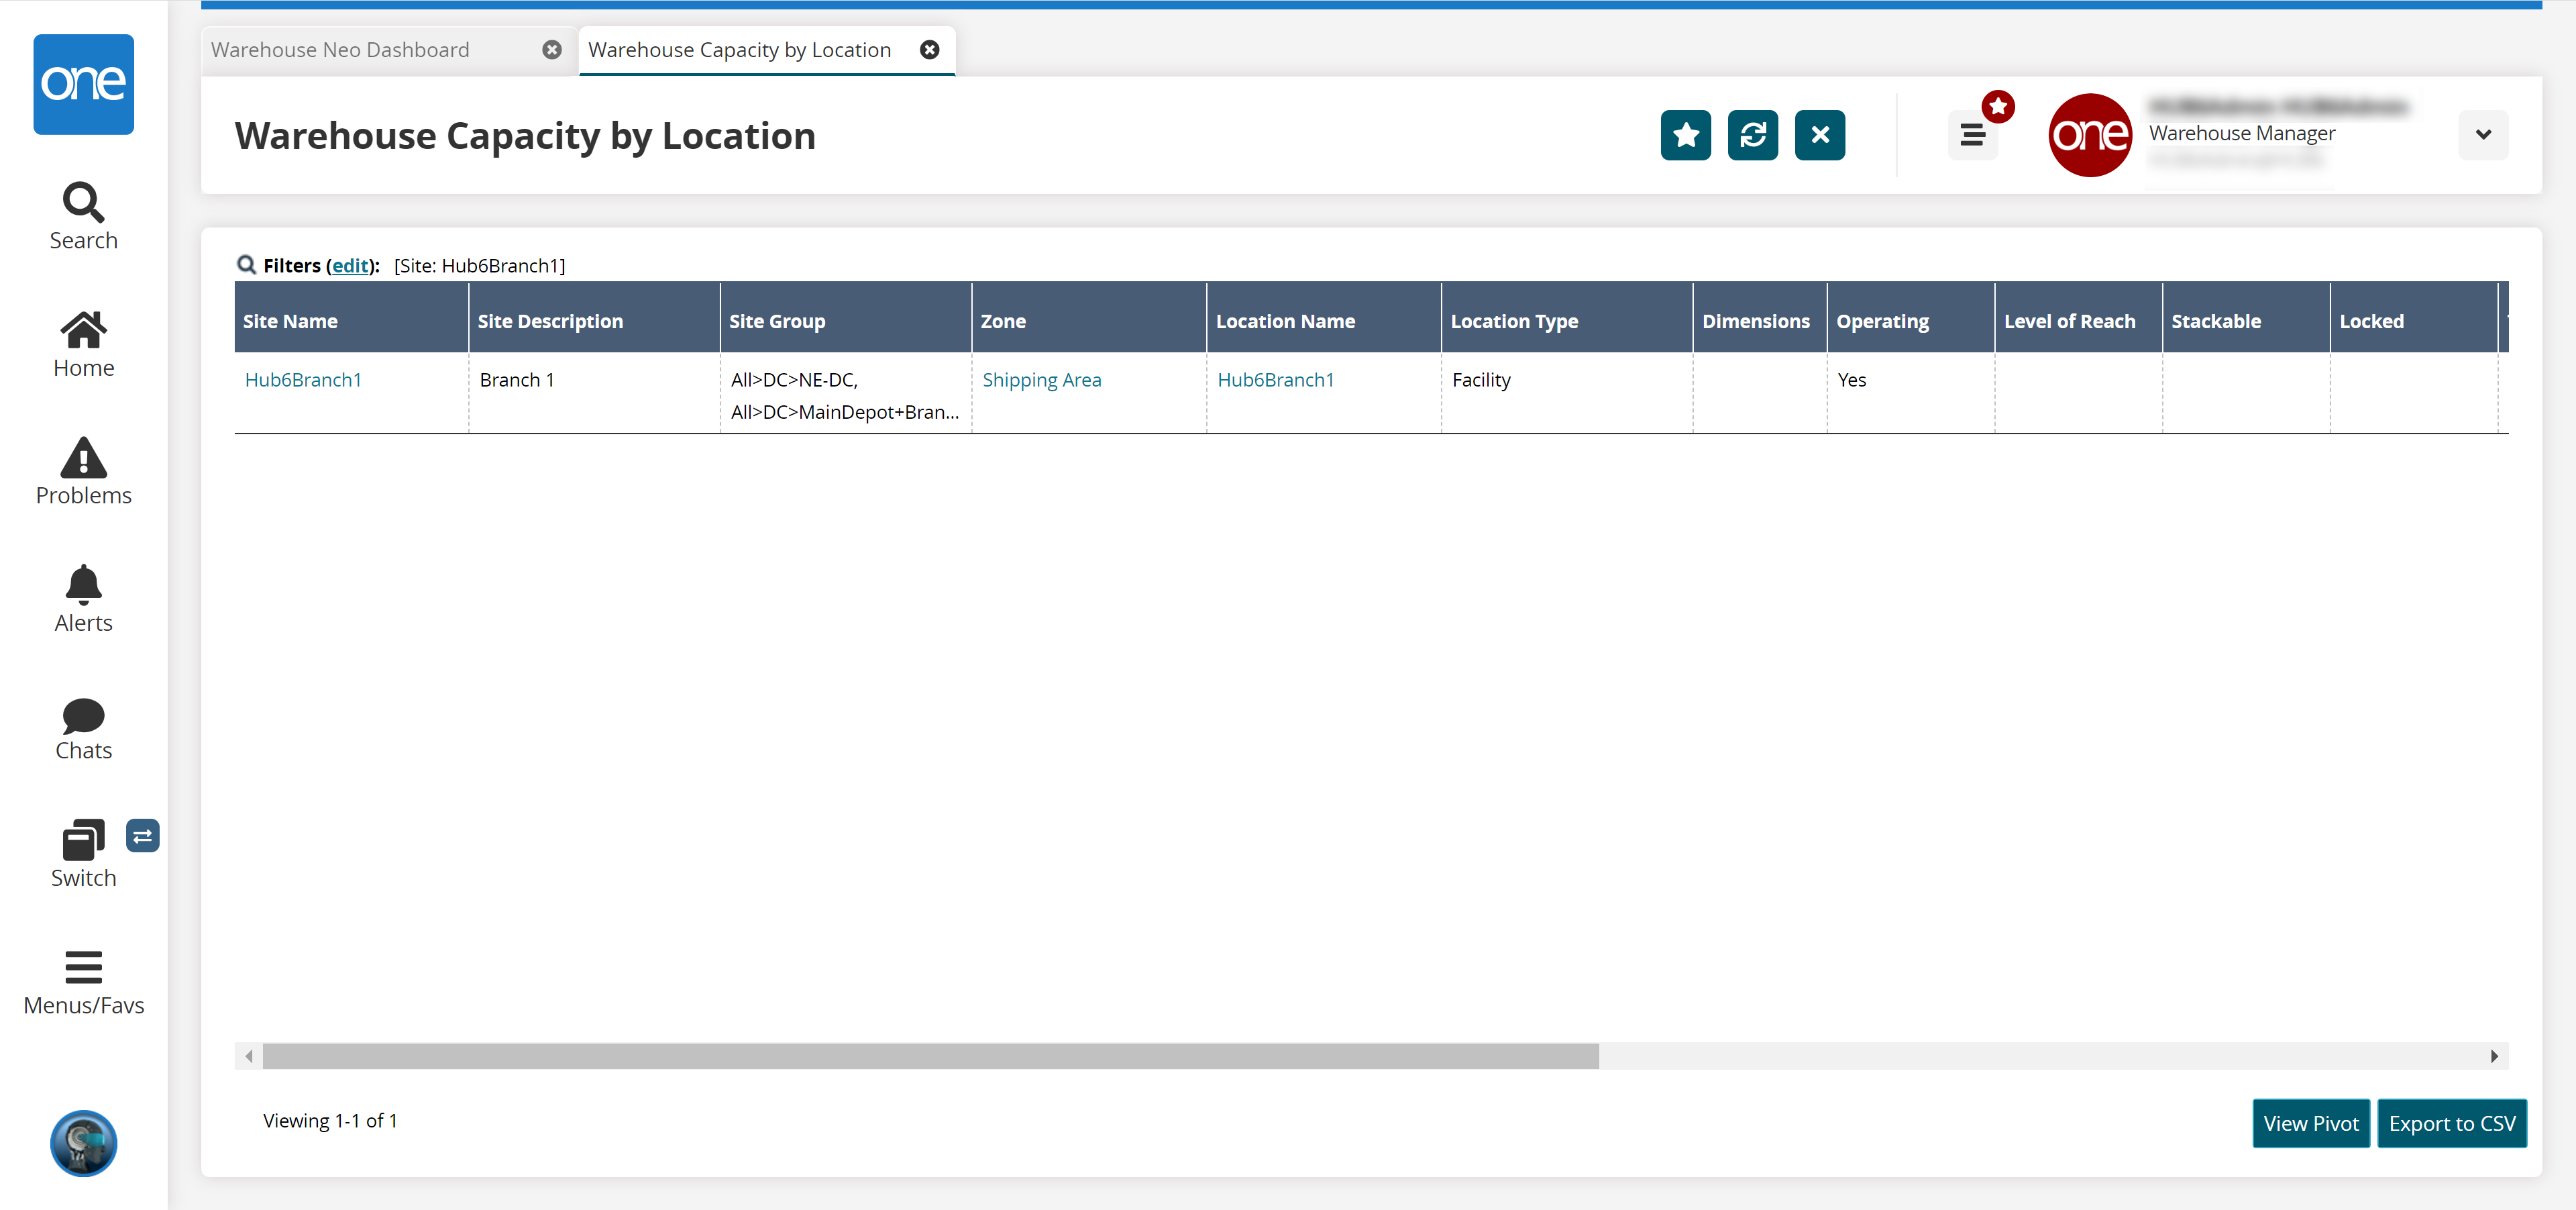The height and width of the screenshot is (1210, 2576).
Task: Click Export to CSV button
Action: [x=2451, y=1123]
